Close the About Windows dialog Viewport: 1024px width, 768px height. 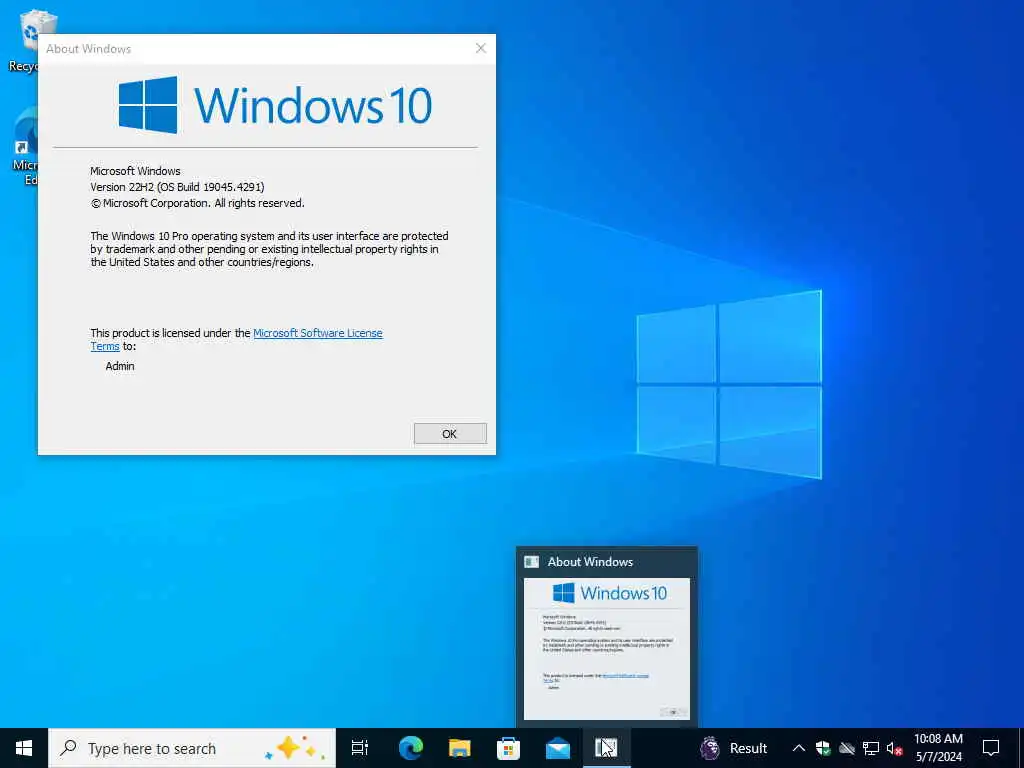481,48
